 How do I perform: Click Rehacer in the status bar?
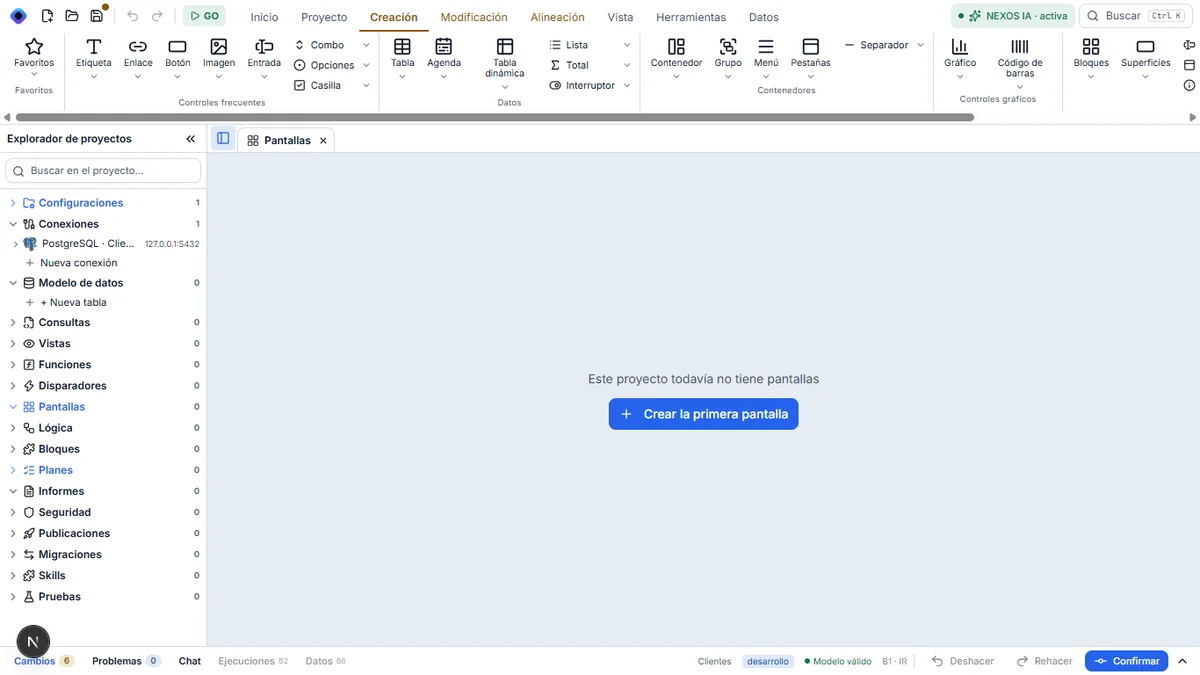[x=1045, y=661]
